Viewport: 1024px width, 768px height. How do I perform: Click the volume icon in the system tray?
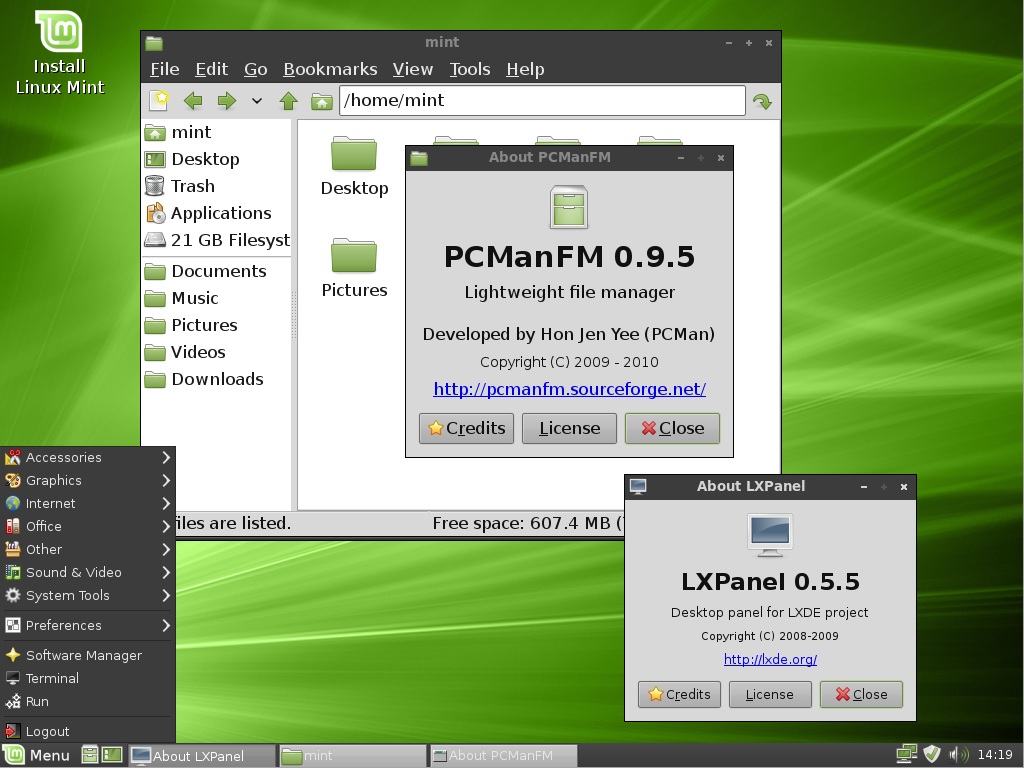pos(958,754)
